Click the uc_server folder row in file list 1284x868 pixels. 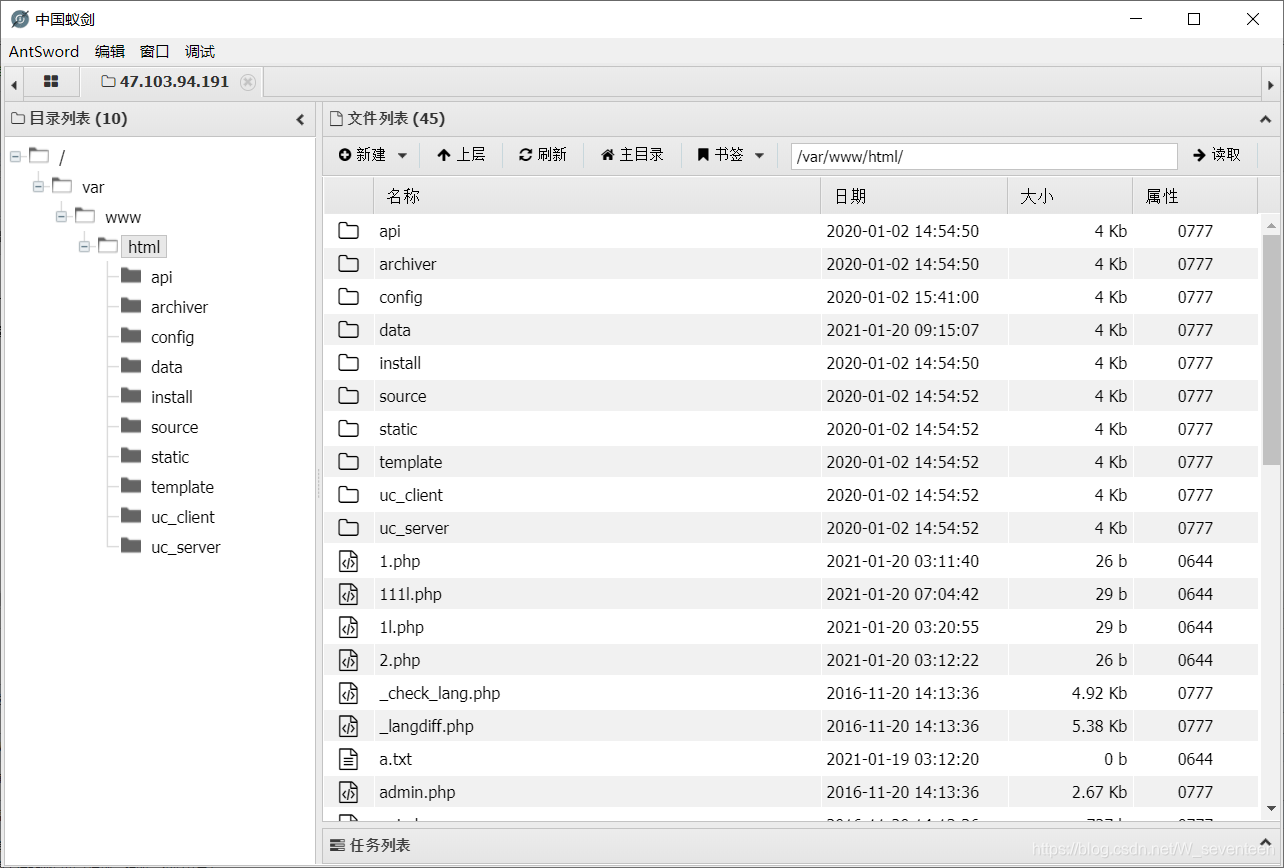tap(791, 528)
